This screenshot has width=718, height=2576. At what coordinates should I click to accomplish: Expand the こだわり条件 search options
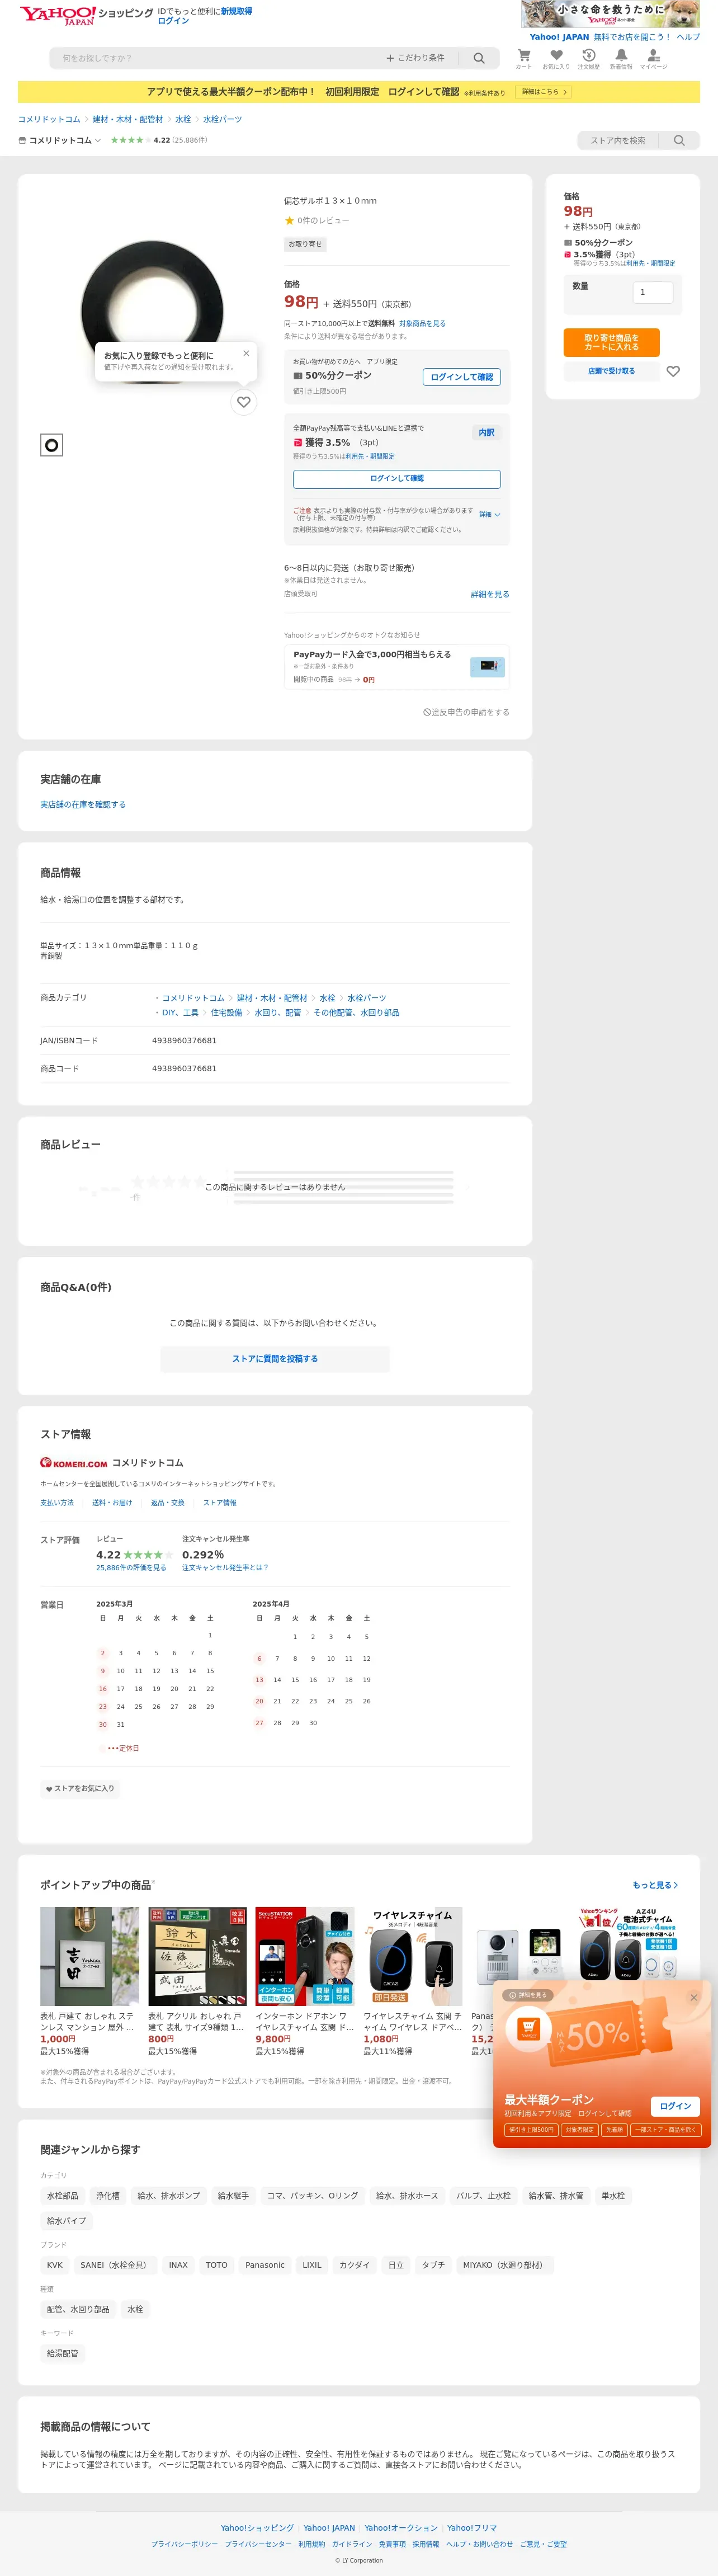point(415,58)
